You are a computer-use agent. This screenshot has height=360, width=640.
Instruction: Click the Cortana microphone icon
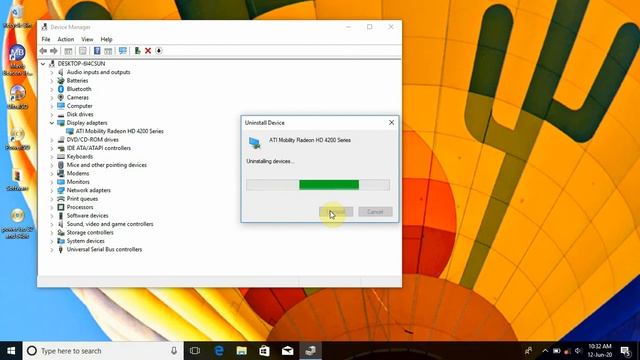174,351
